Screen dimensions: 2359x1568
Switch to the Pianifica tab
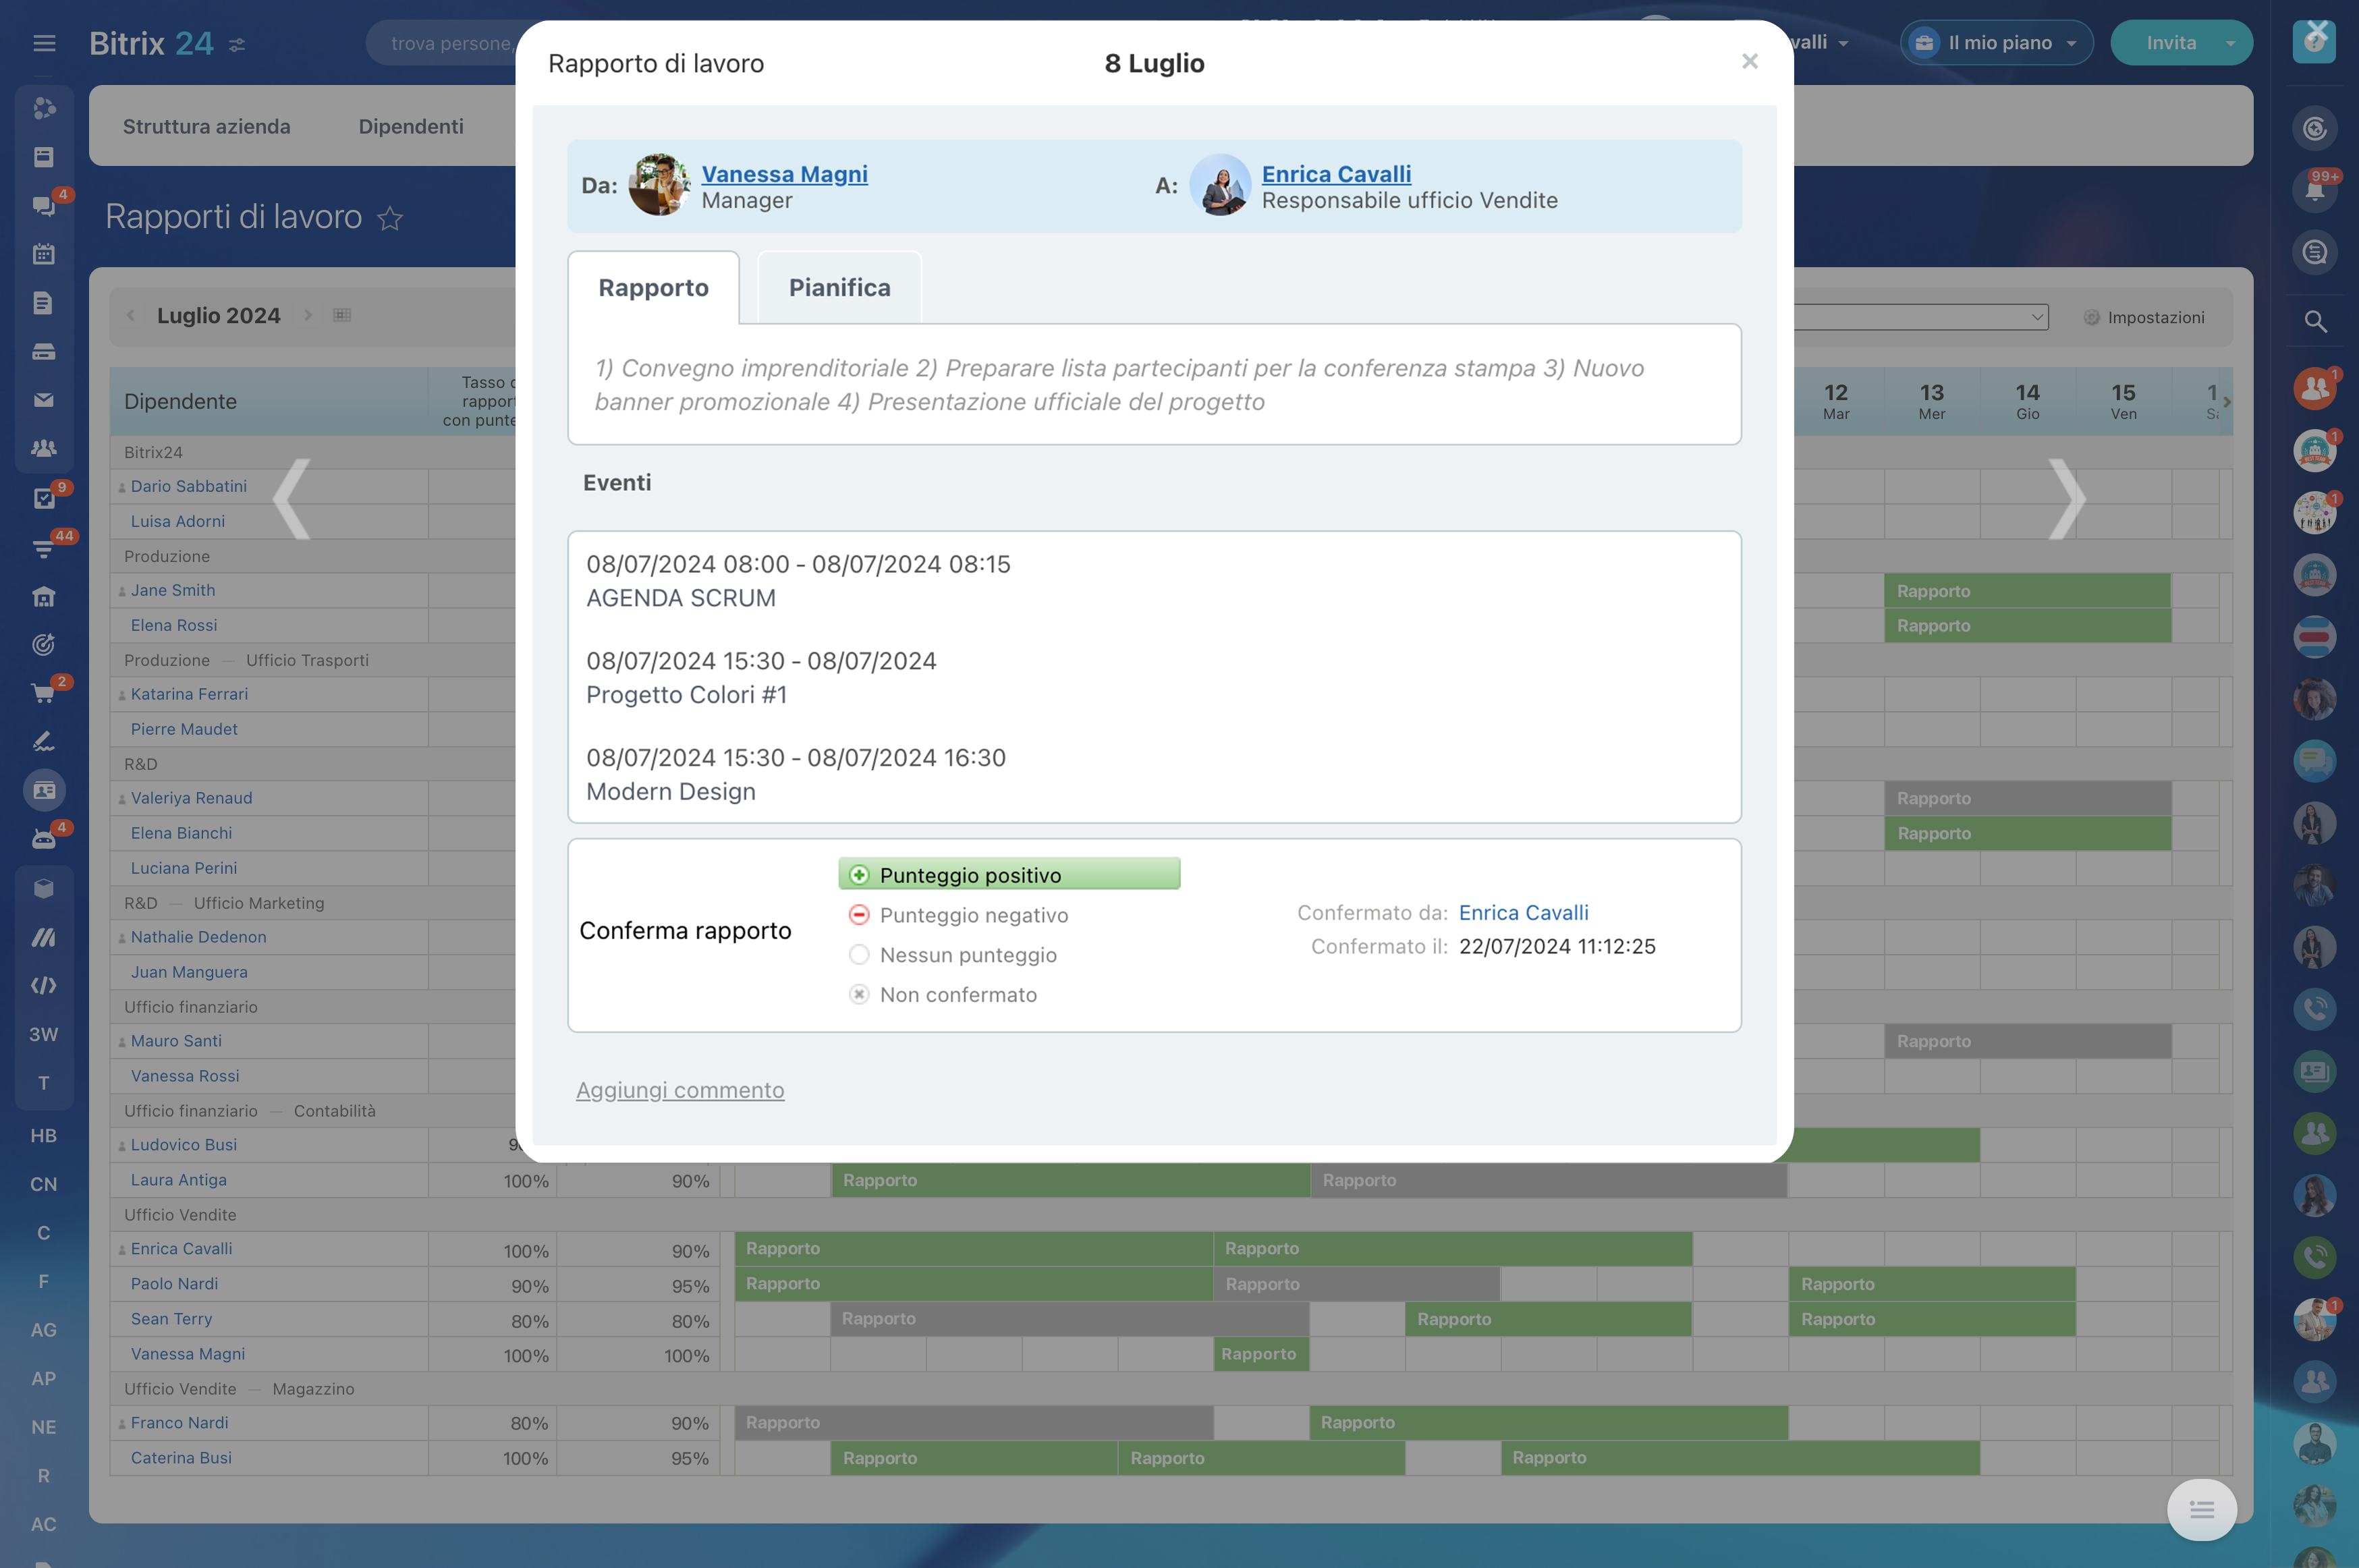839,288
